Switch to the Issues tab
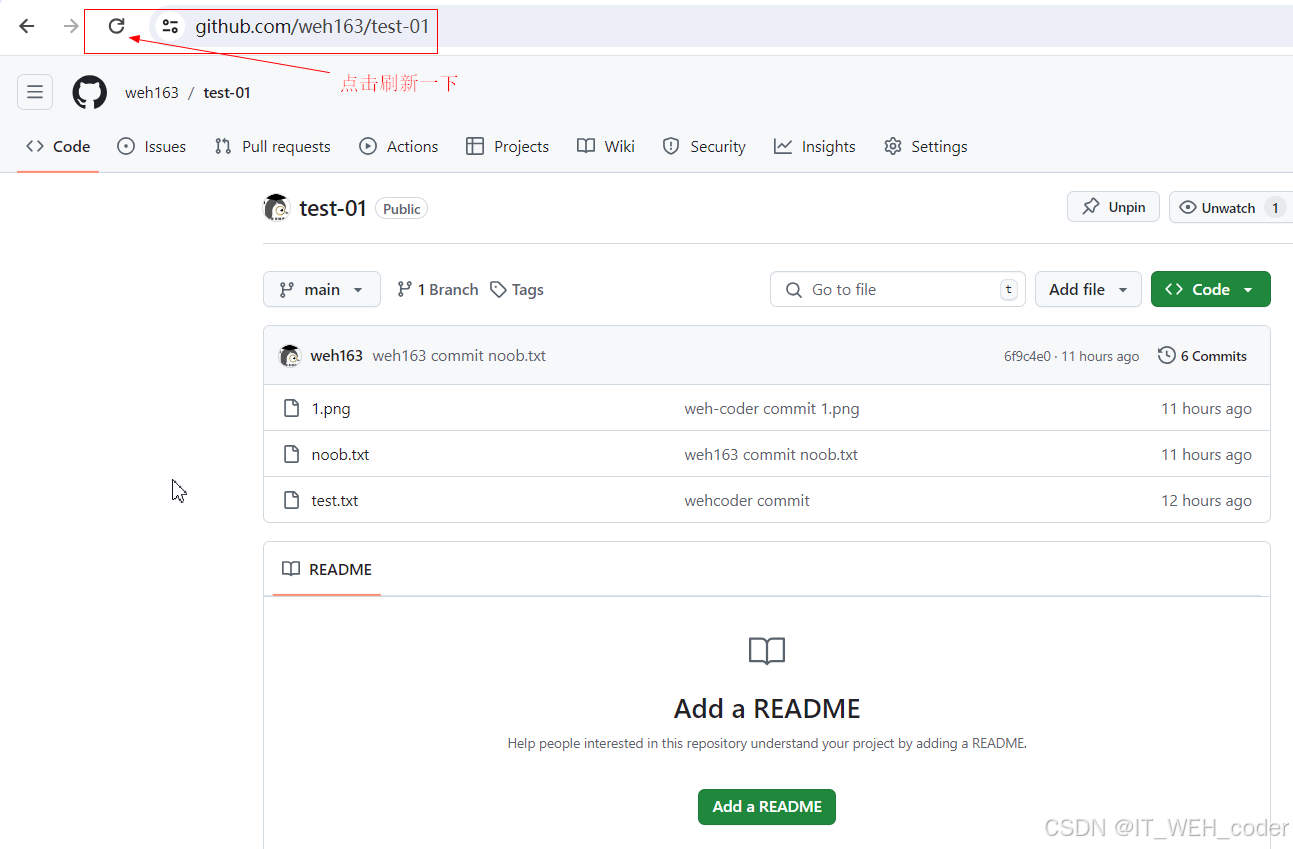The width and height of the screenshot is (1293, 849). [x=152, y=146]
